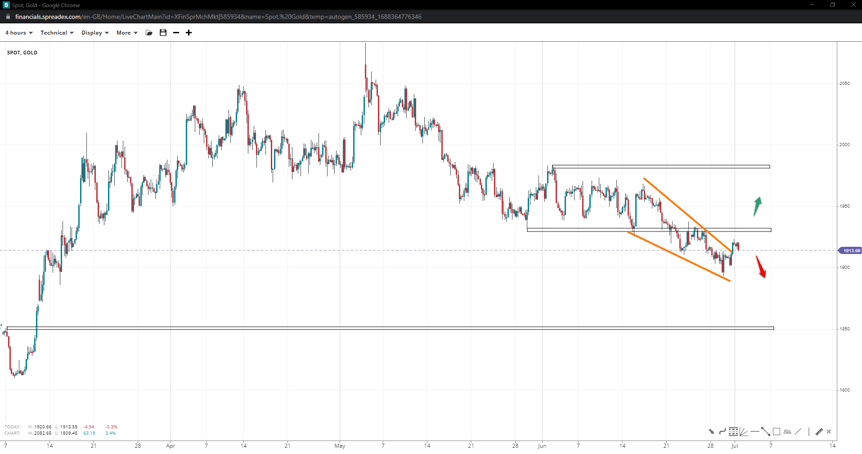The image size is (862, 454).
Task: Select the arrow drawing tool
Action: (712, 432)
